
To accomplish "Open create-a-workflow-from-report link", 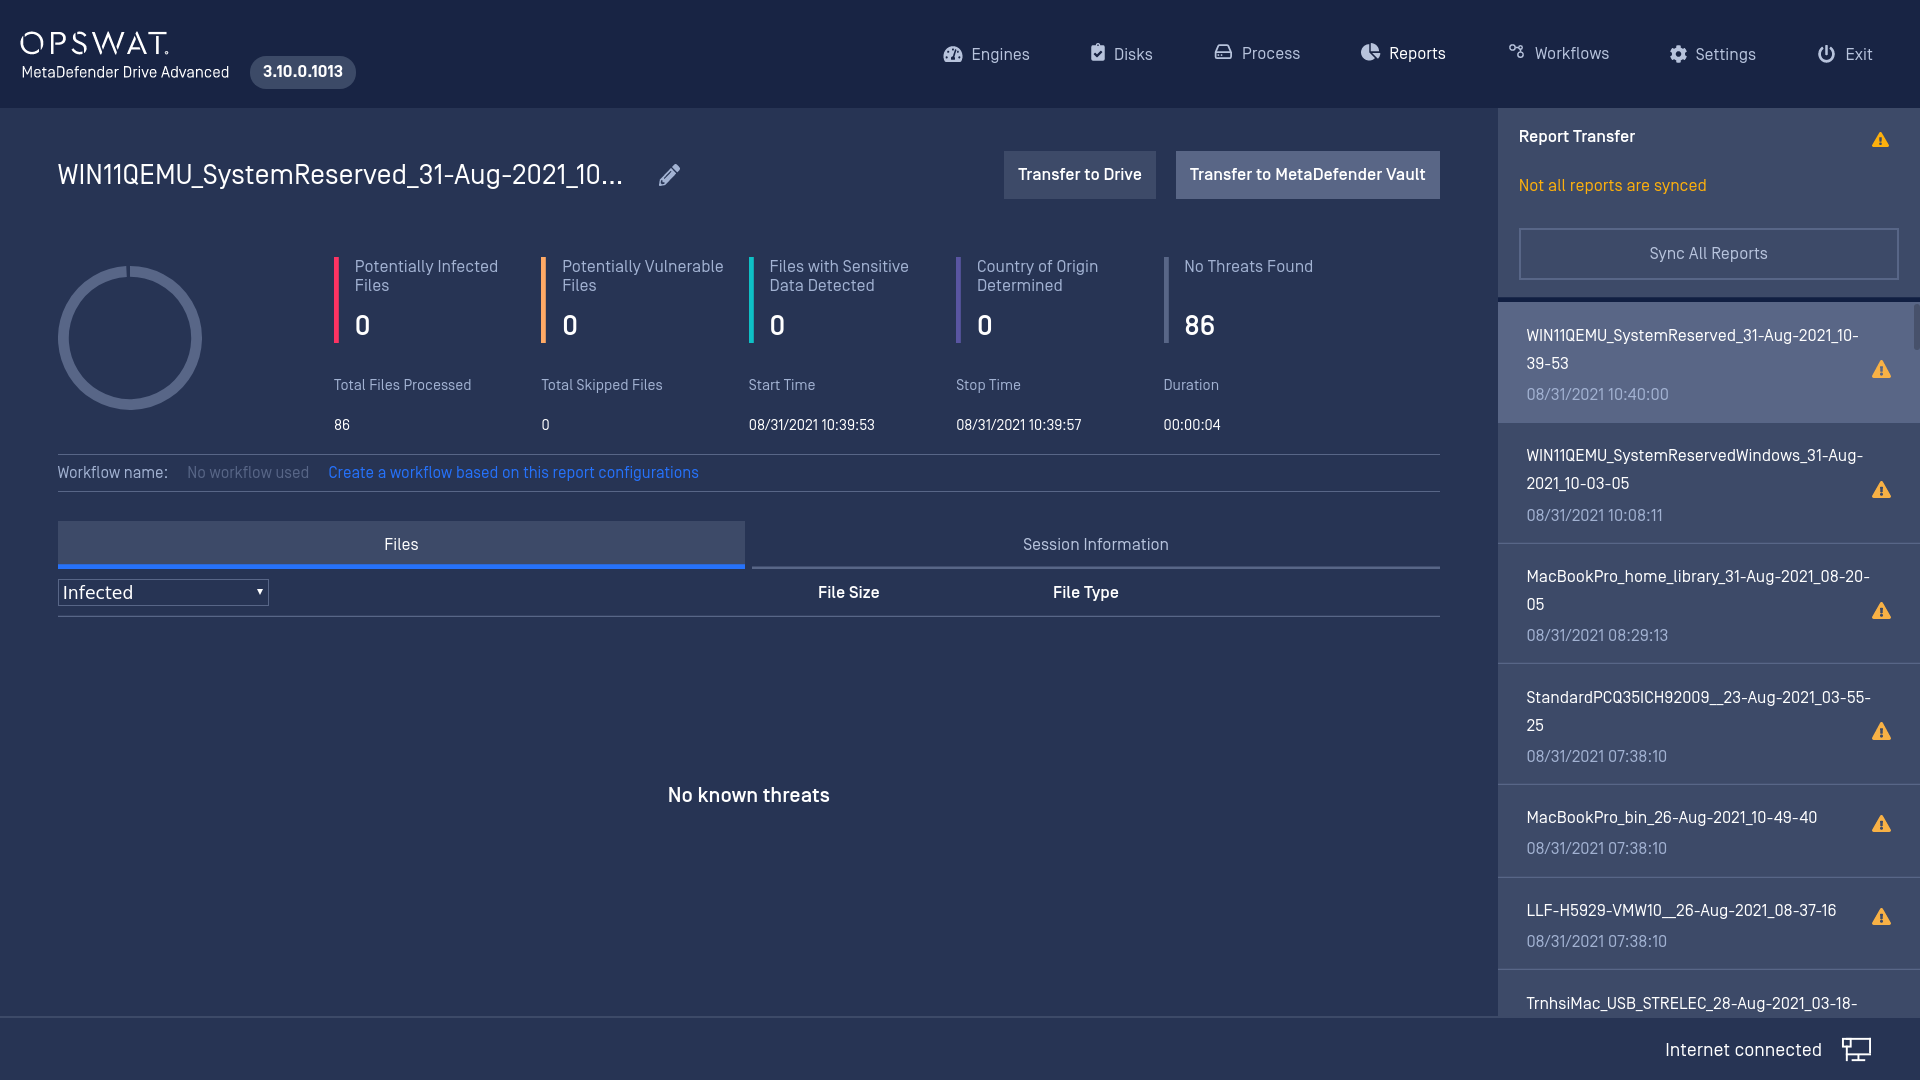I will coord(513,473).
